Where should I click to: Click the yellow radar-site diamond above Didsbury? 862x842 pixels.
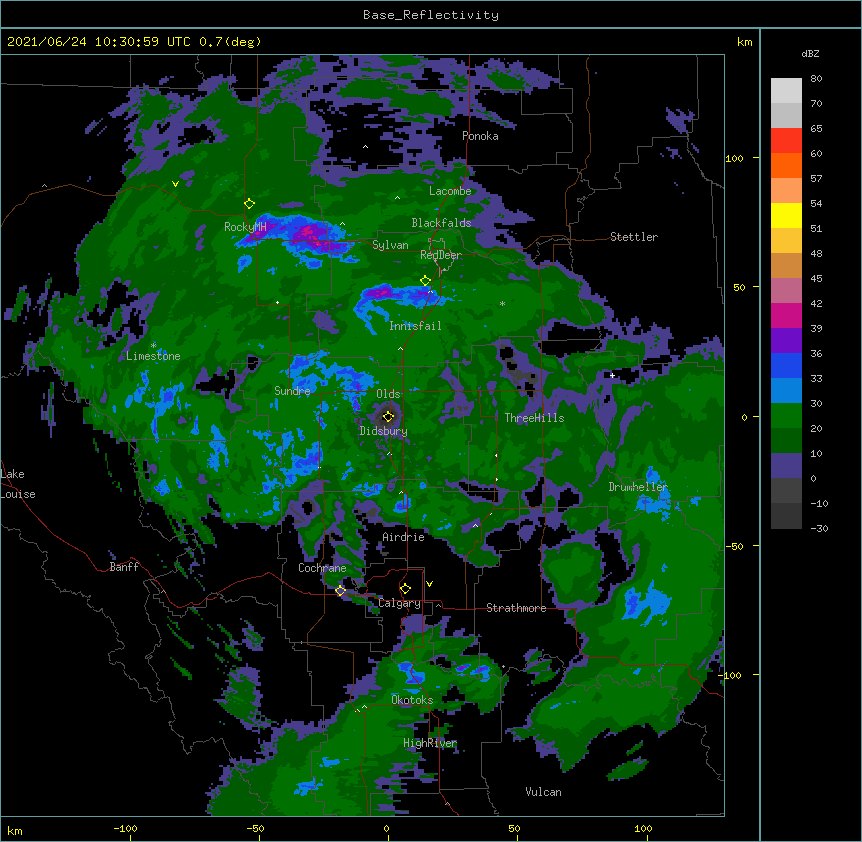(388, 417)
